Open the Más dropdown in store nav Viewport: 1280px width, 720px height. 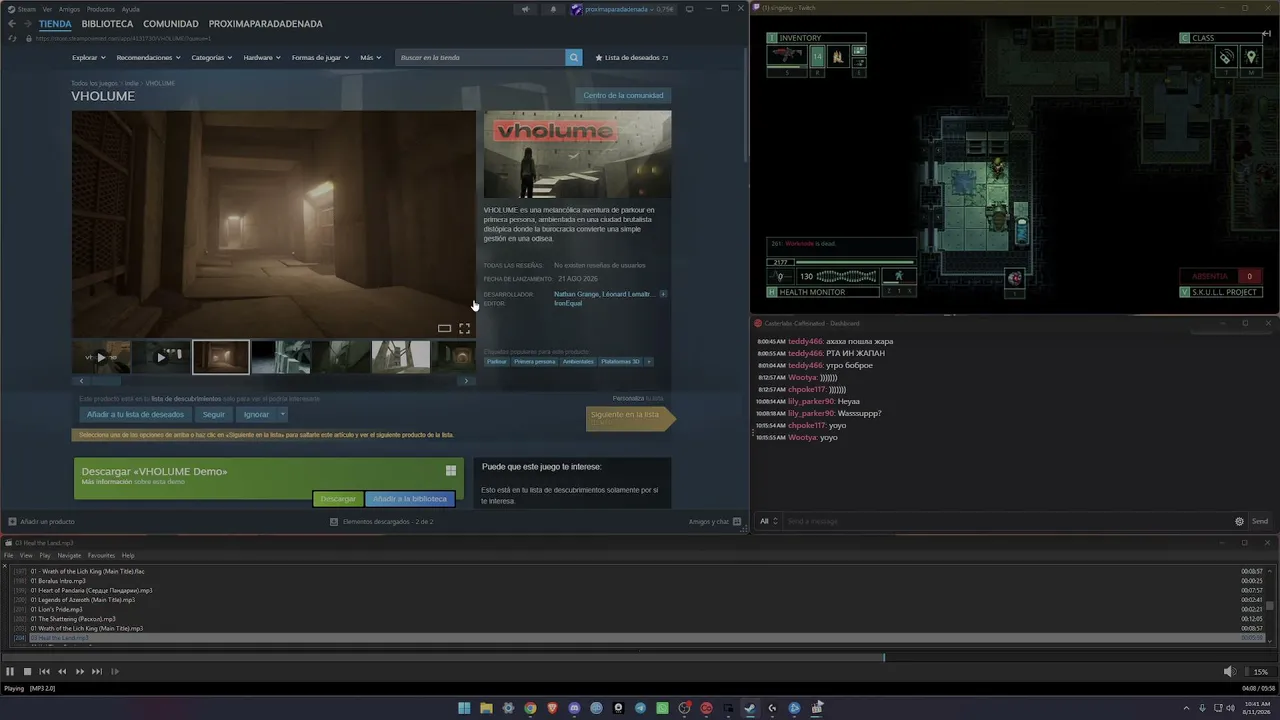[x=370, y=57]
